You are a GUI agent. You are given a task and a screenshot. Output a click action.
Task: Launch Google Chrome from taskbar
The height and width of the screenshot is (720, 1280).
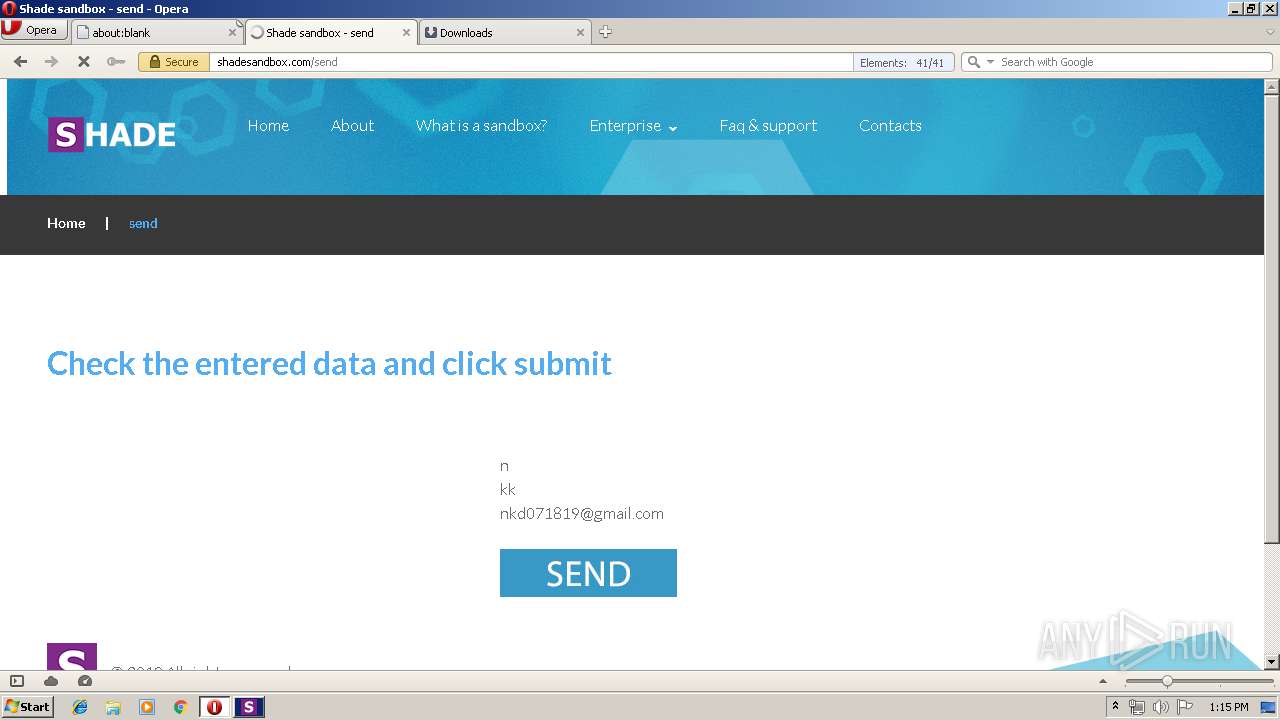click(180, 707)
